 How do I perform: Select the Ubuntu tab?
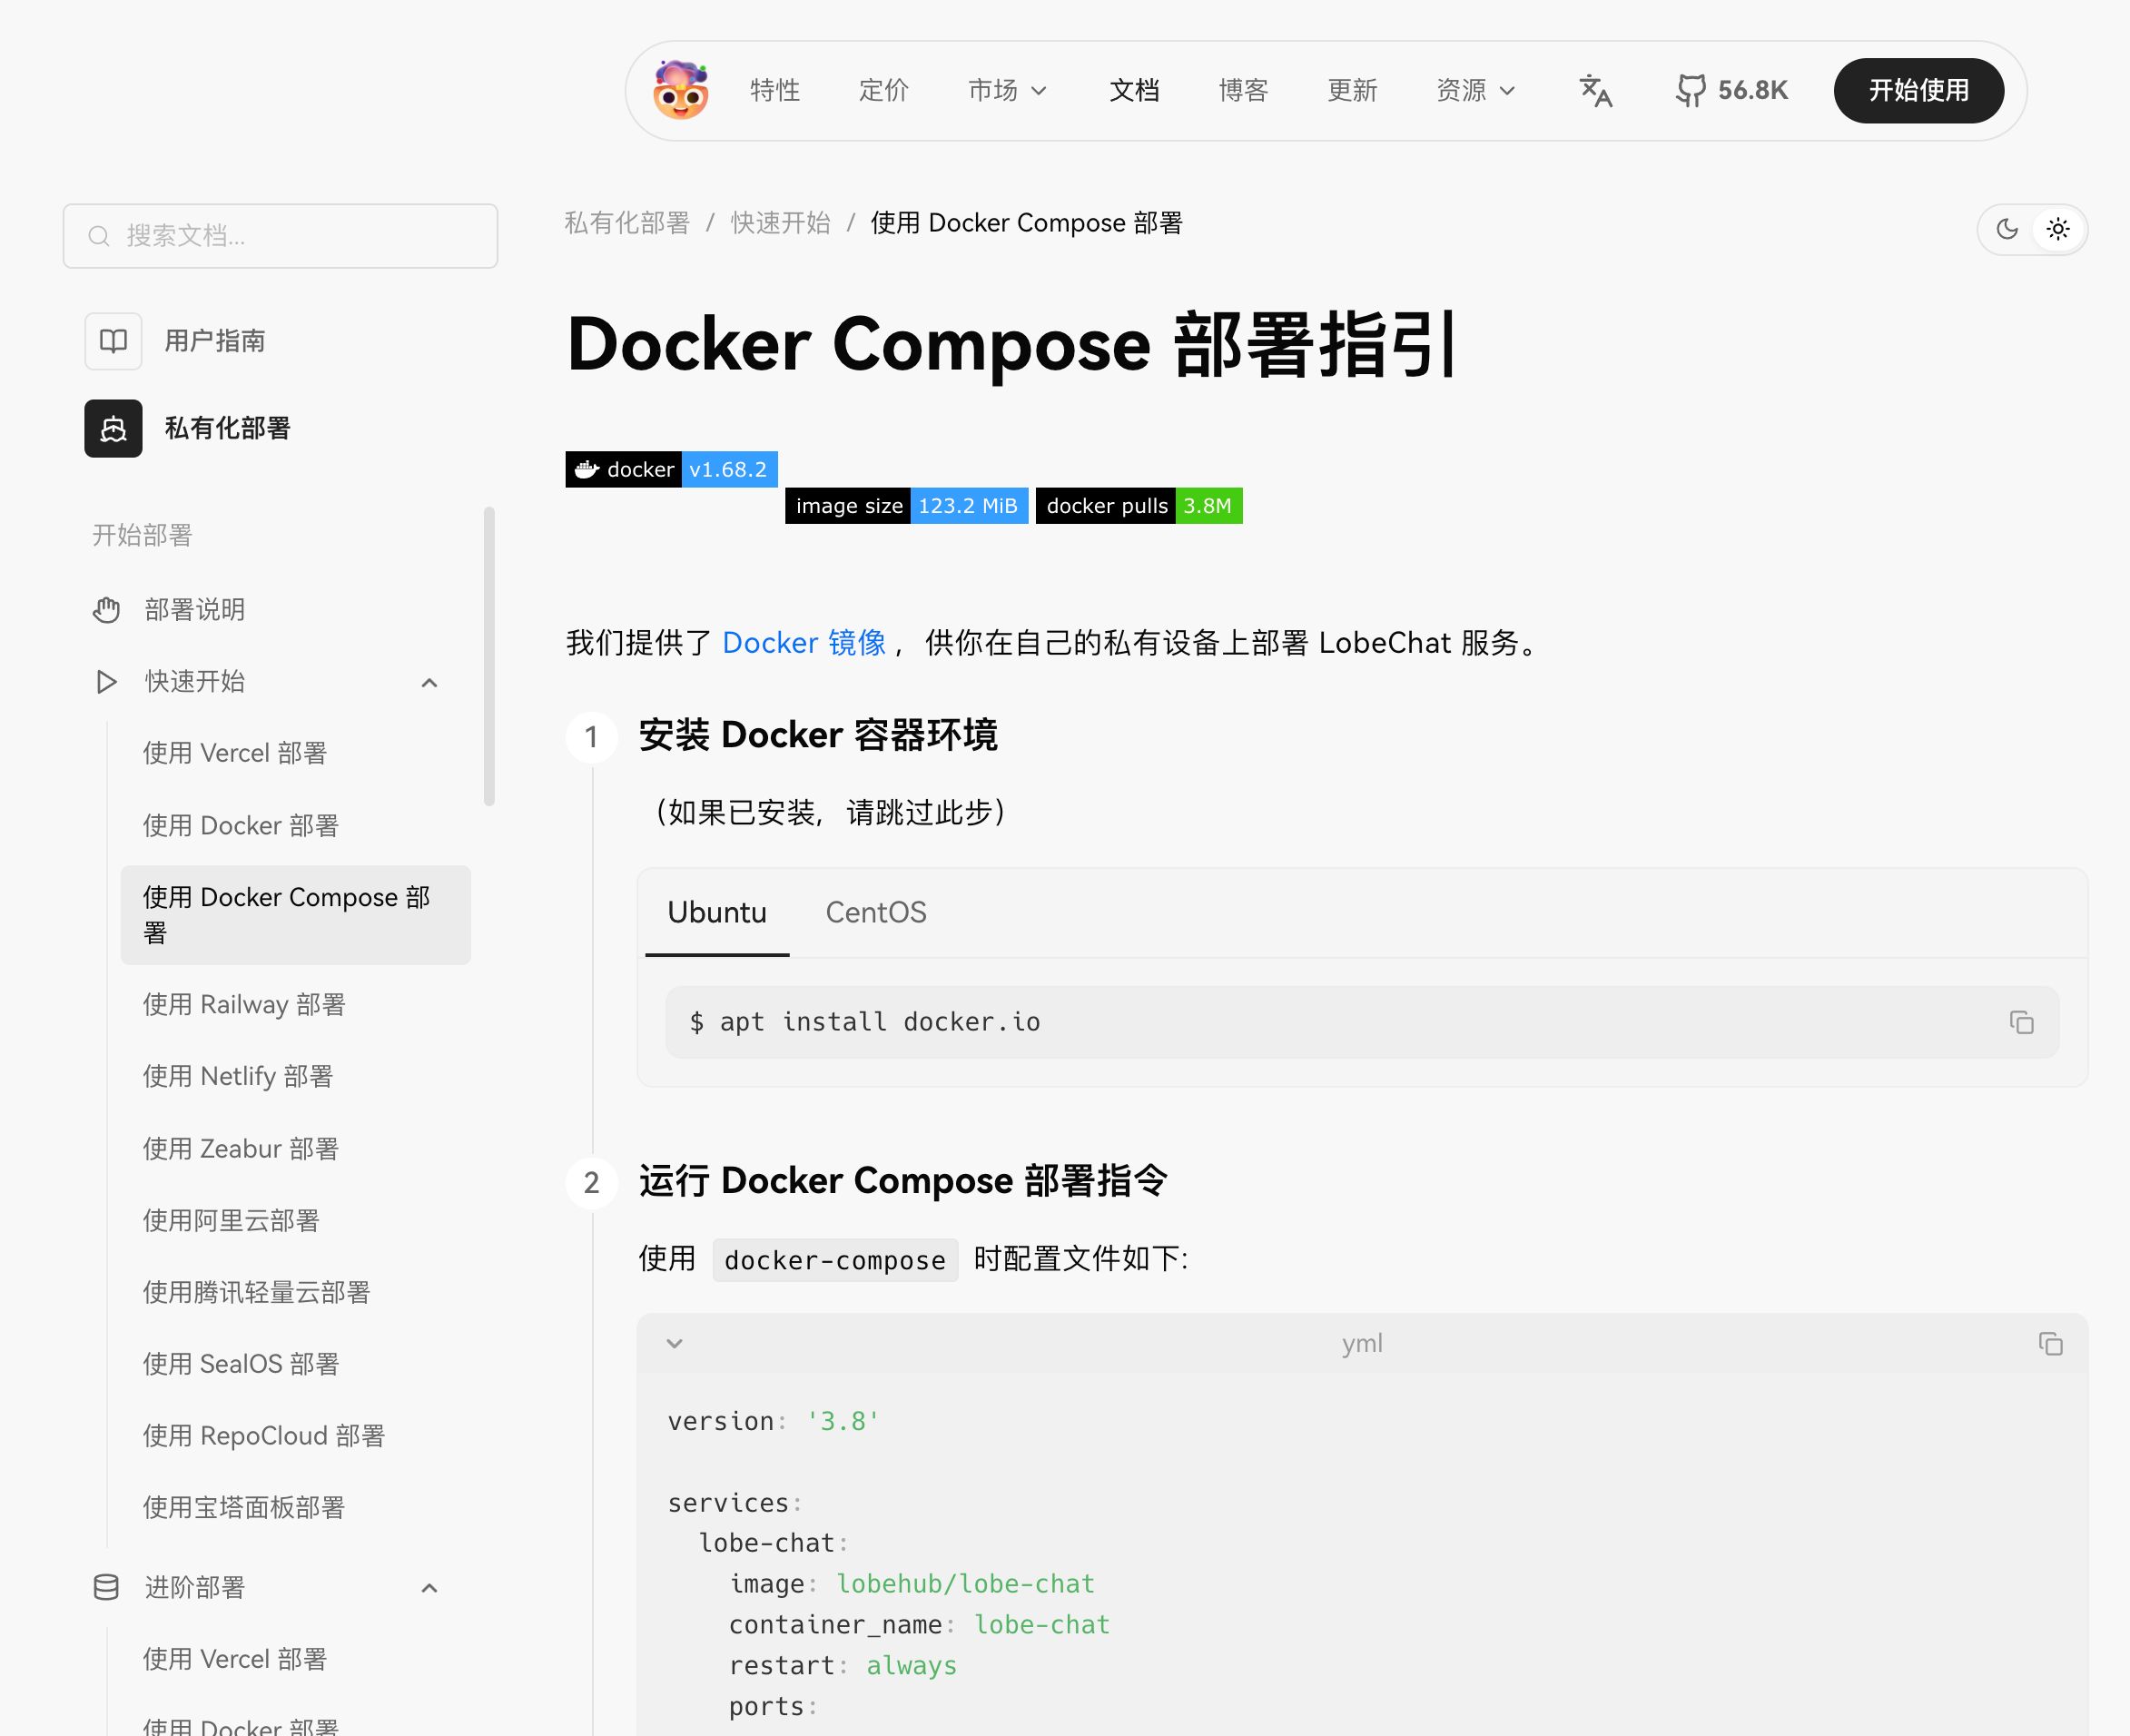[717, 912]
